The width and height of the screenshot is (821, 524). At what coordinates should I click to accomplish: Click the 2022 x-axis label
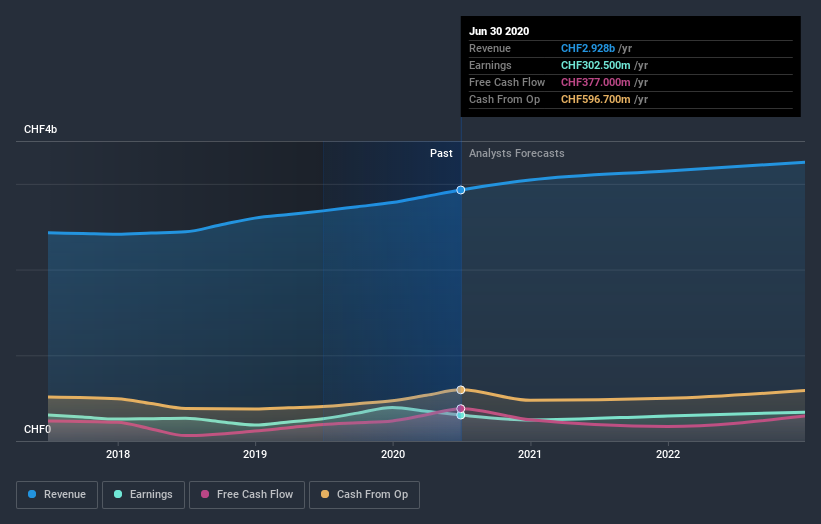tap(668, 454)
